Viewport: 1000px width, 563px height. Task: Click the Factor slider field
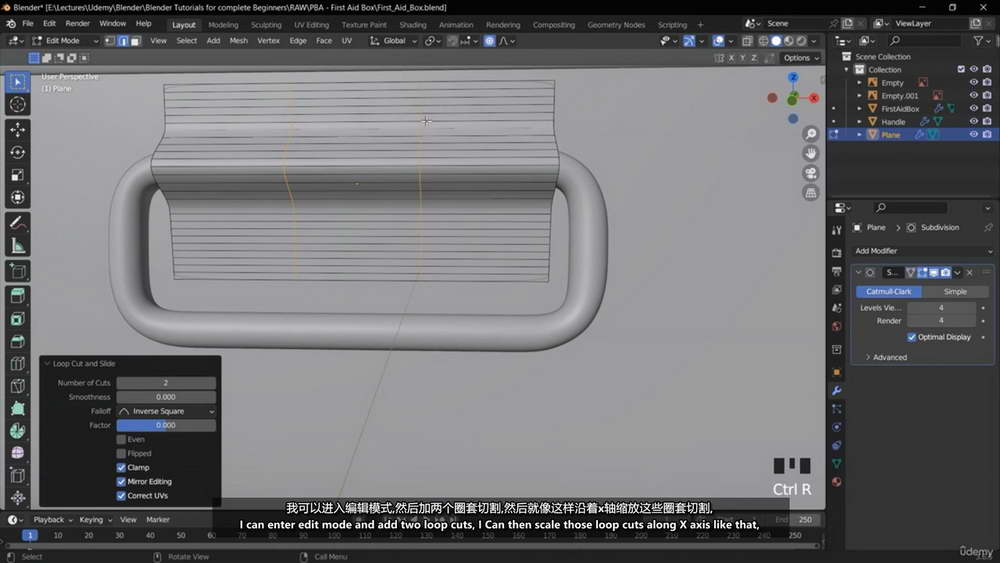click(x=166, y=425)
